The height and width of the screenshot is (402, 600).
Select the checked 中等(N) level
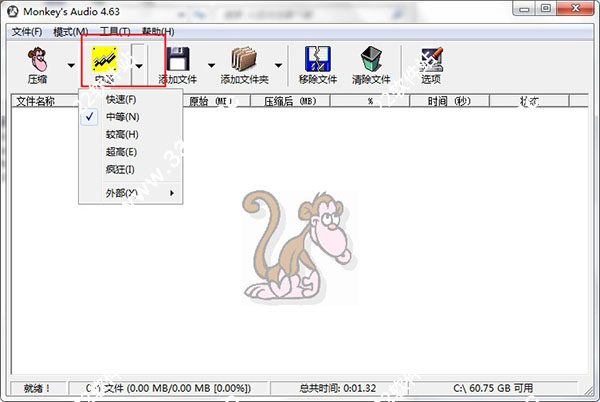pyautogui.click(x=130, y=117)
